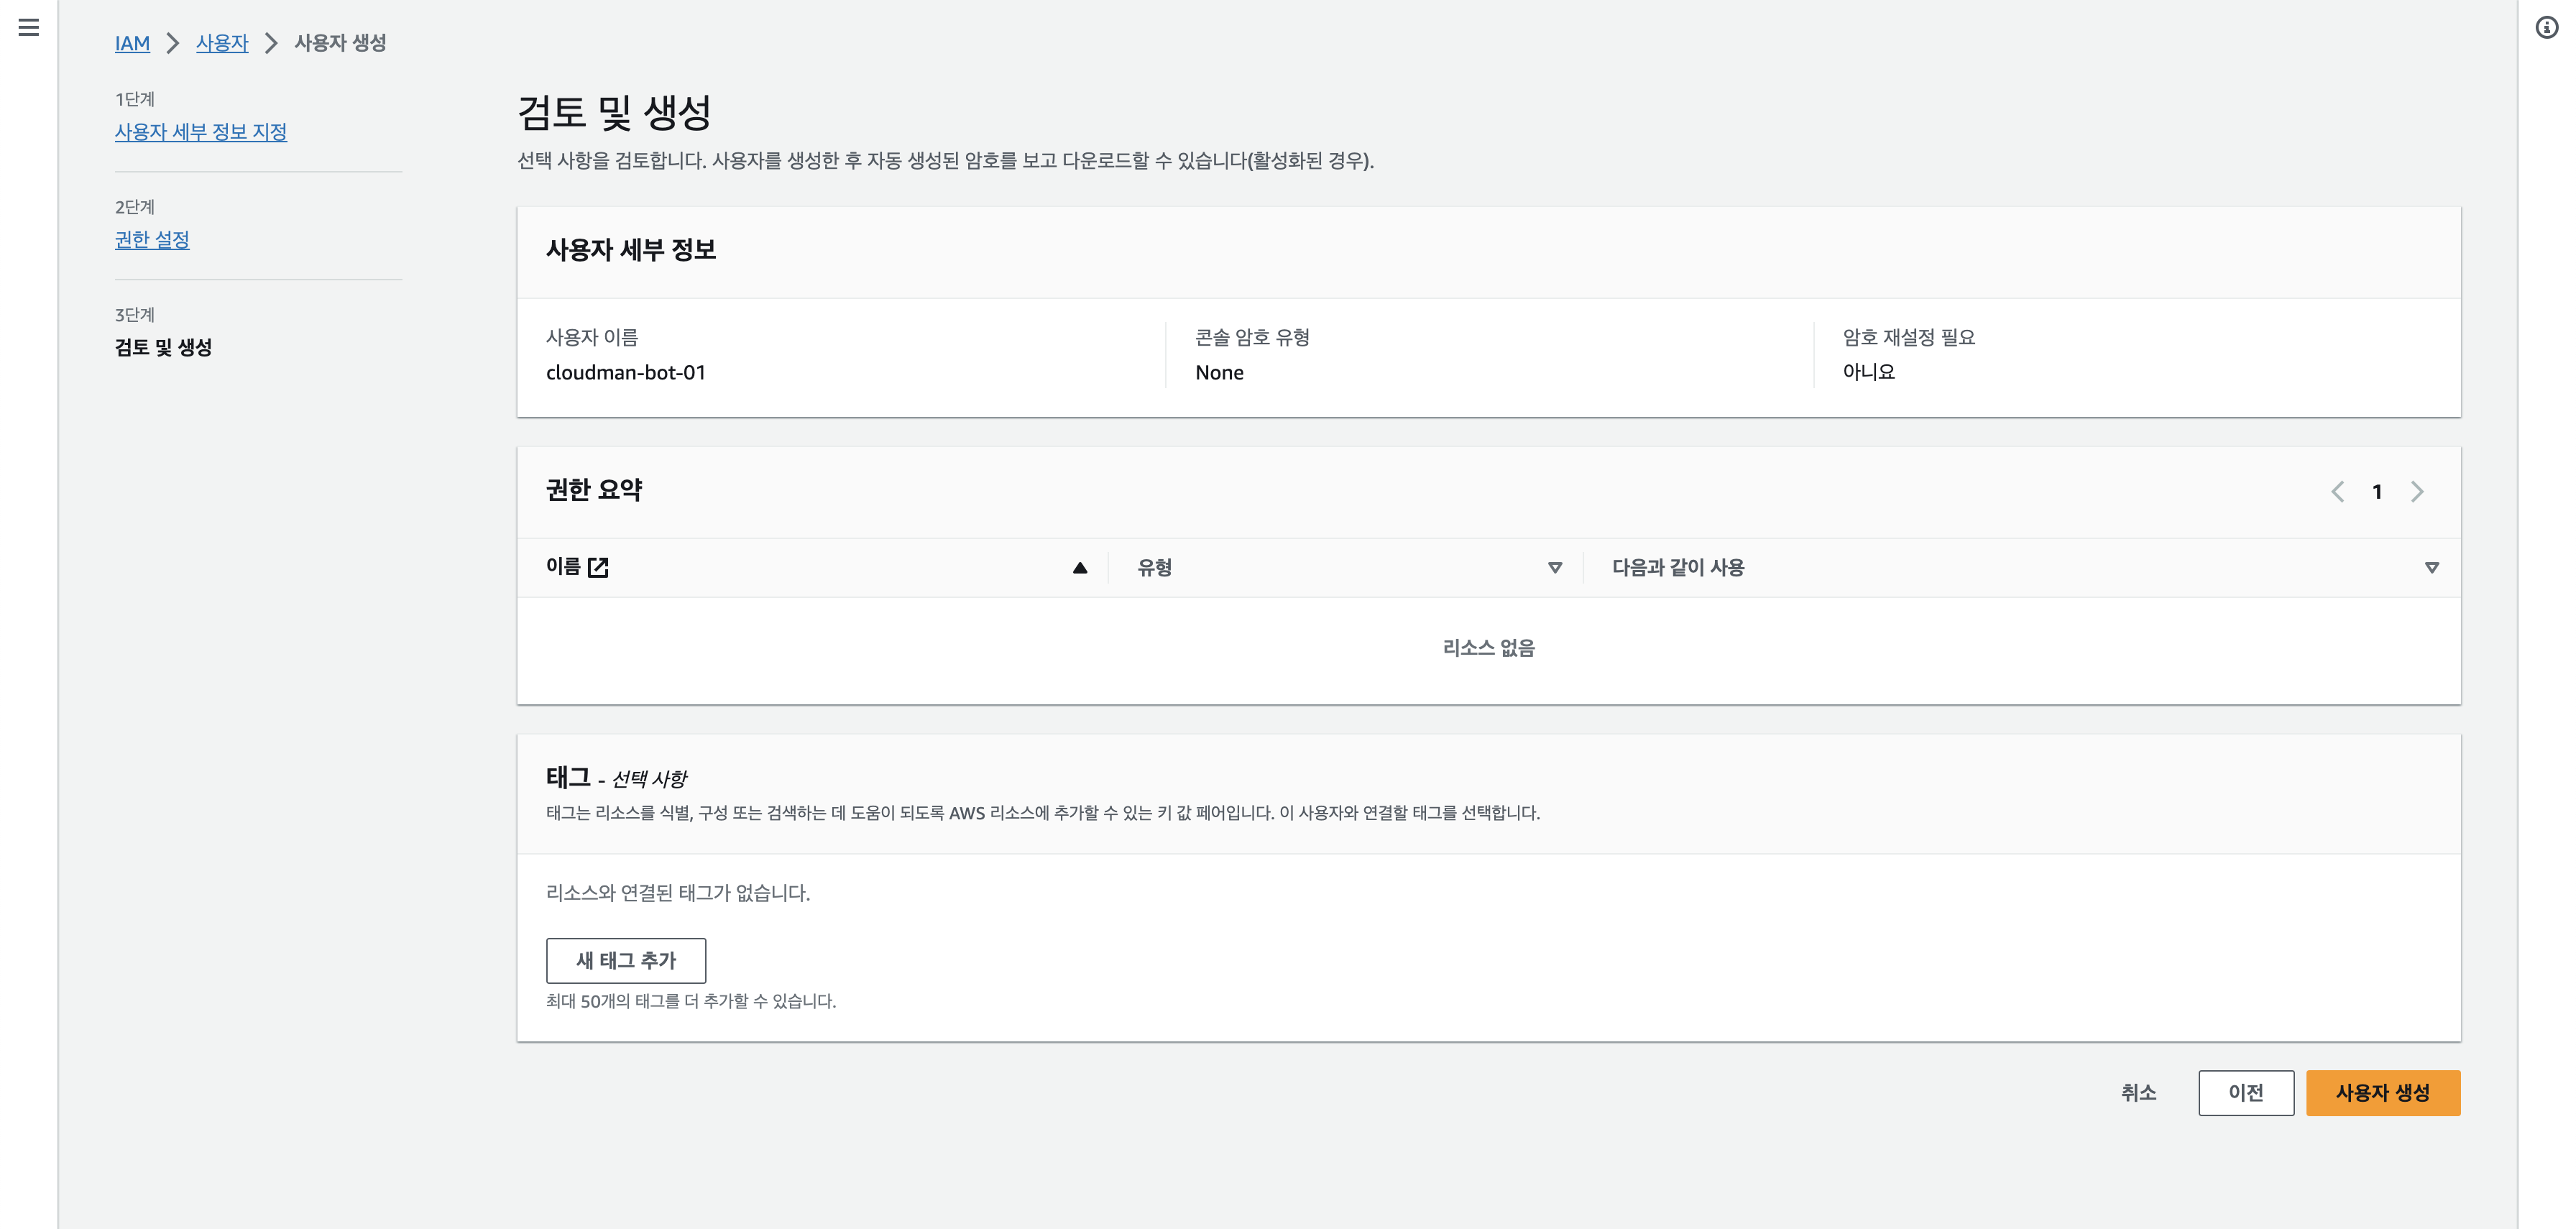Screen dimensions: 2576x1229
Task: Sort ascending by 이름 column arrow
Action: pos(1079,568)
